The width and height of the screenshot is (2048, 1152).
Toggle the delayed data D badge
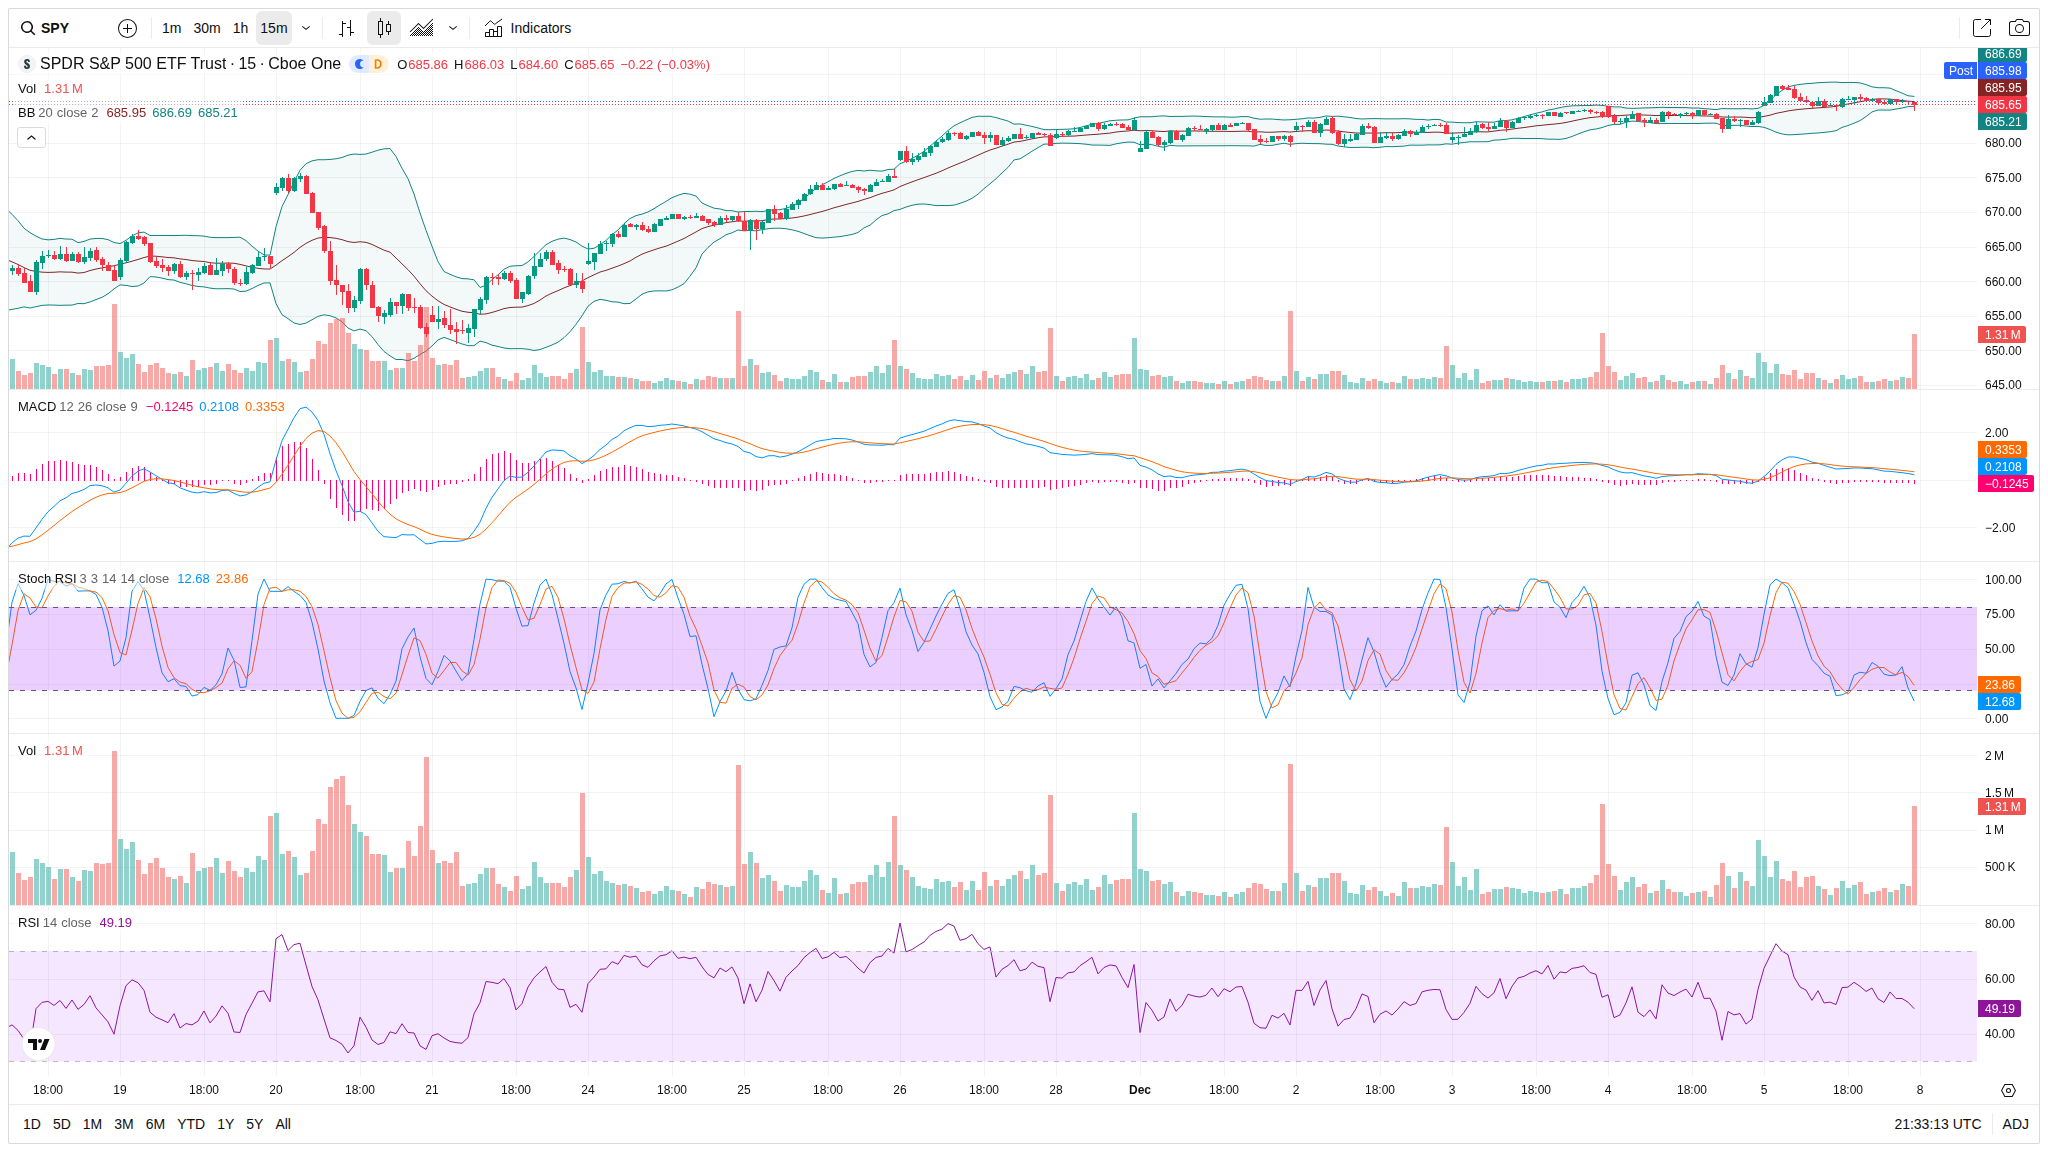pyautogui.click(x=378, y=64)
